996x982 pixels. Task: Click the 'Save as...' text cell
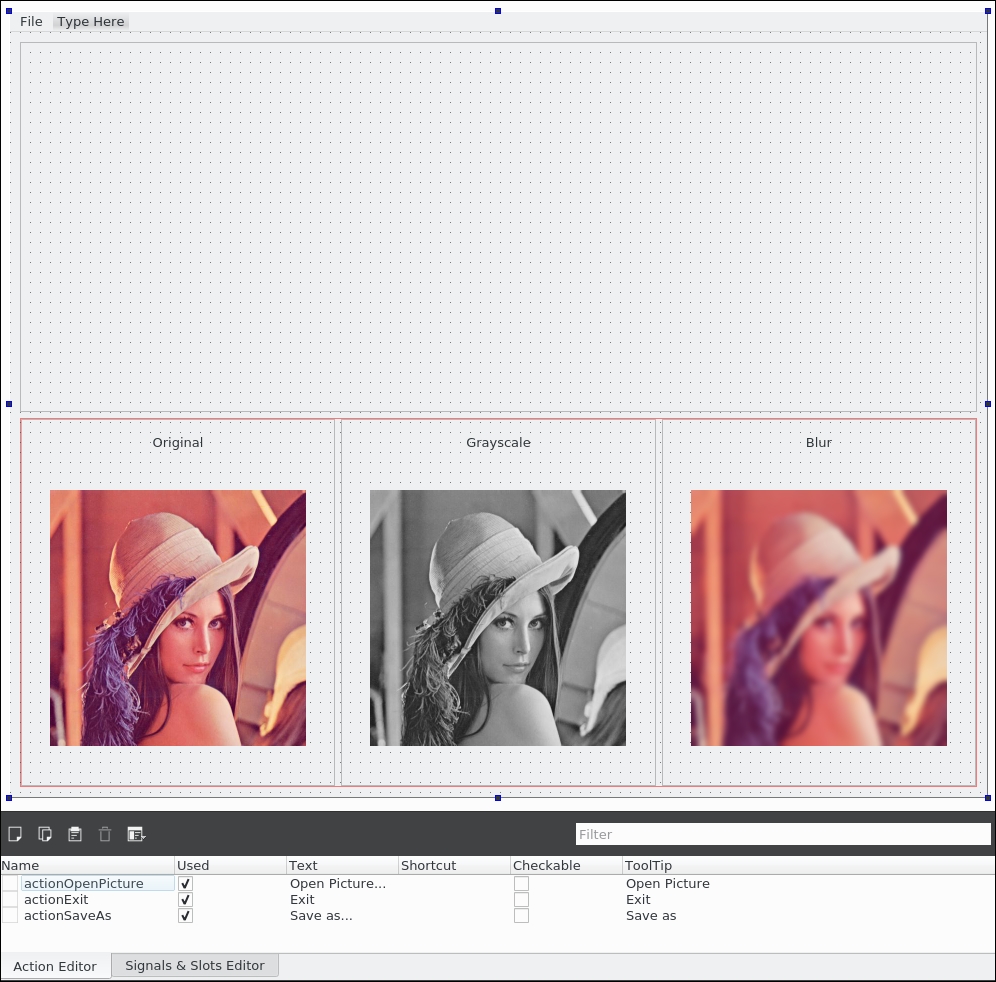coord(321,915)
